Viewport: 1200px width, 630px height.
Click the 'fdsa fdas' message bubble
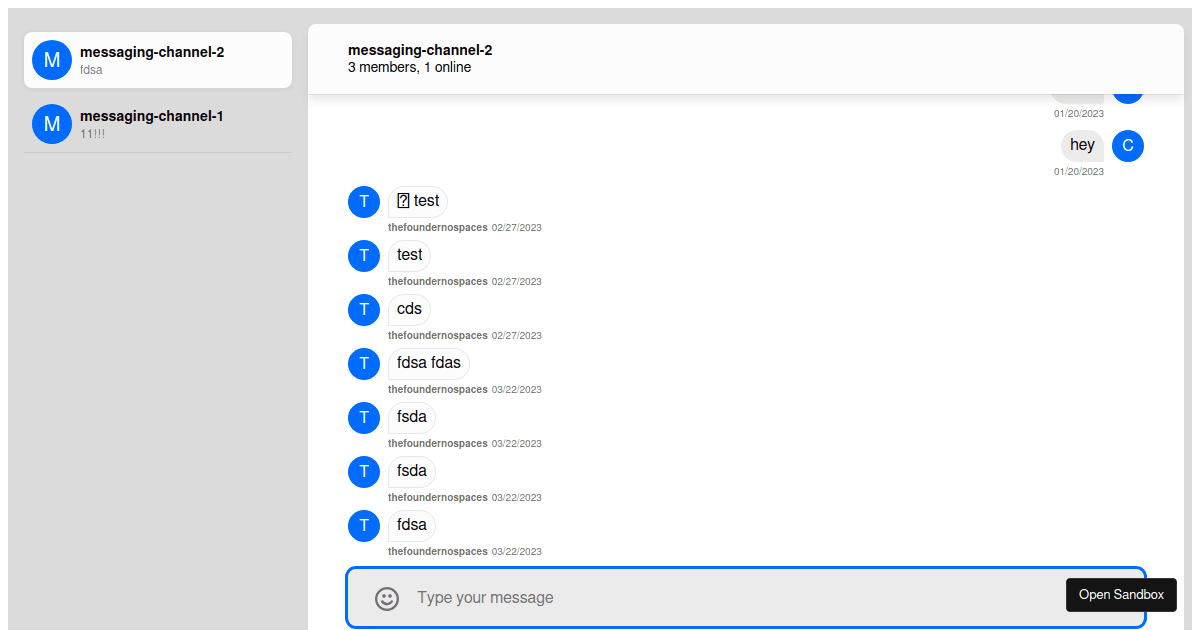429,363
